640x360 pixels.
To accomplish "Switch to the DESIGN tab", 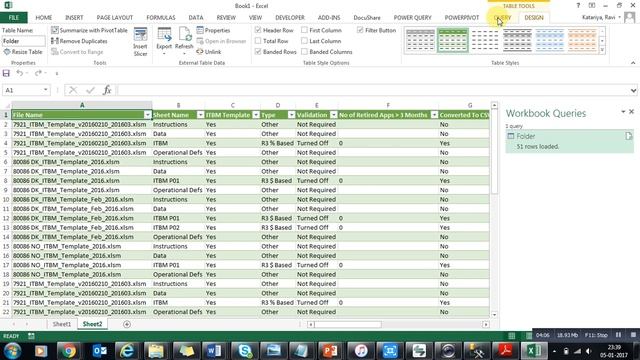I will tap(534, 18).
